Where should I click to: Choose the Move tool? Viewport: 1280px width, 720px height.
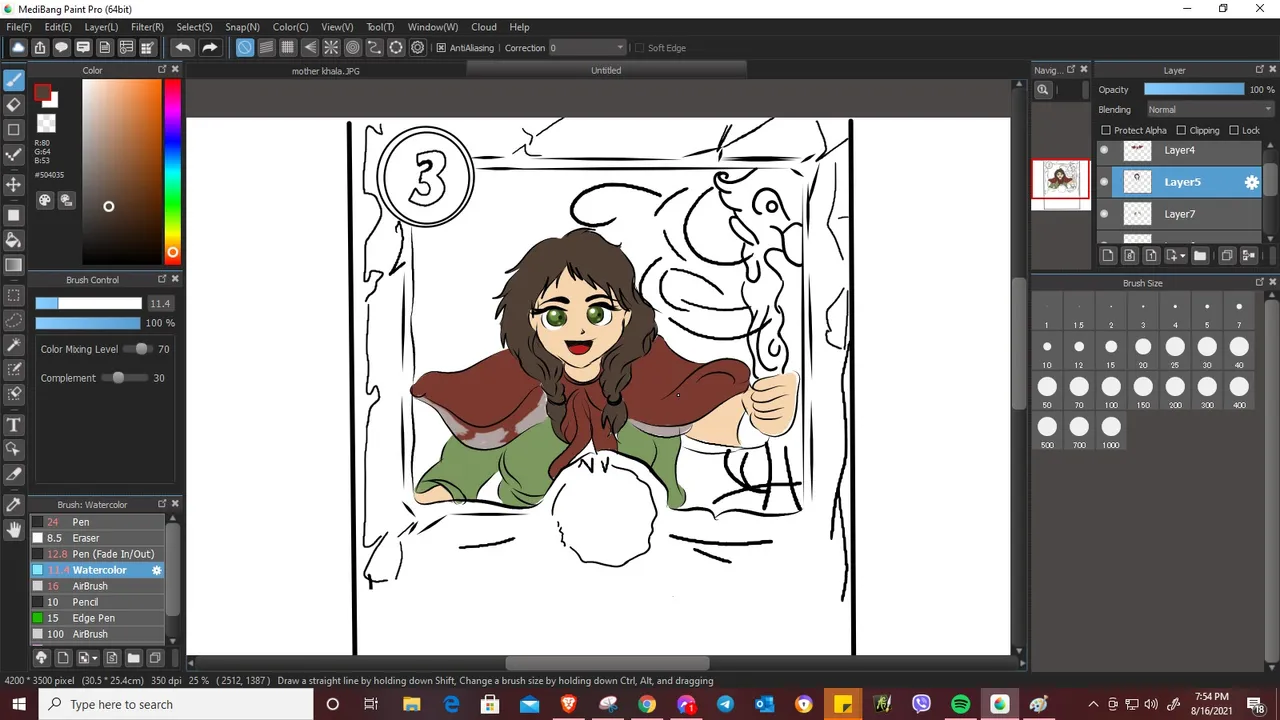(14, 185)
